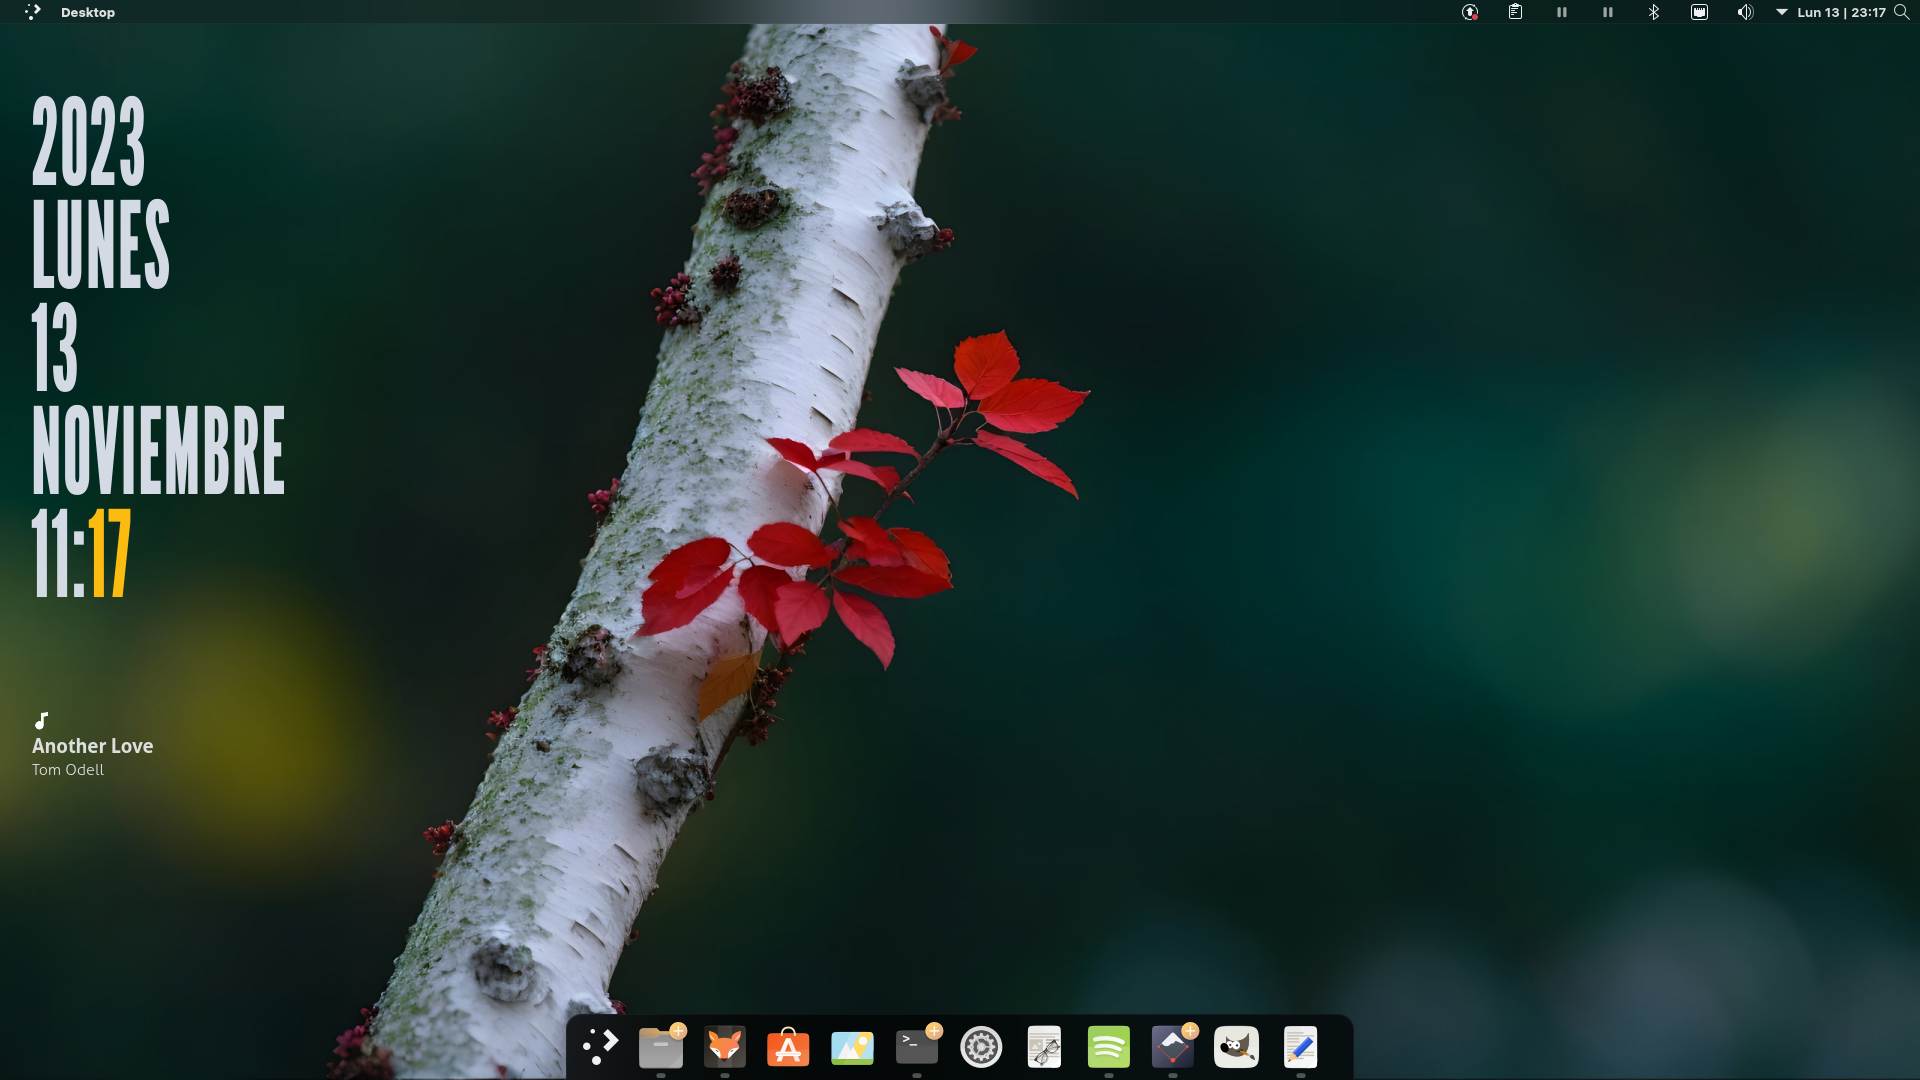1920x1080 pixels.
Task: Click the volume speaker icon
Action: tap(1745, 12)
